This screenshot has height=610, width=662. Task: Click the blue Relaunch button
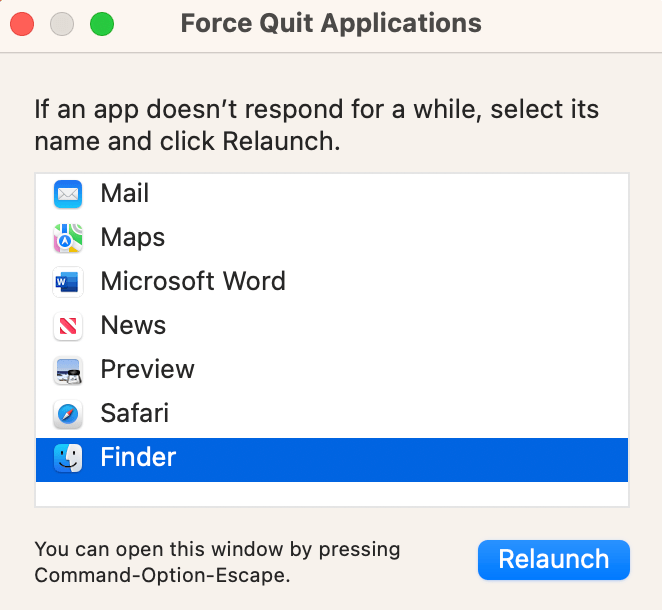click(553, 560)
